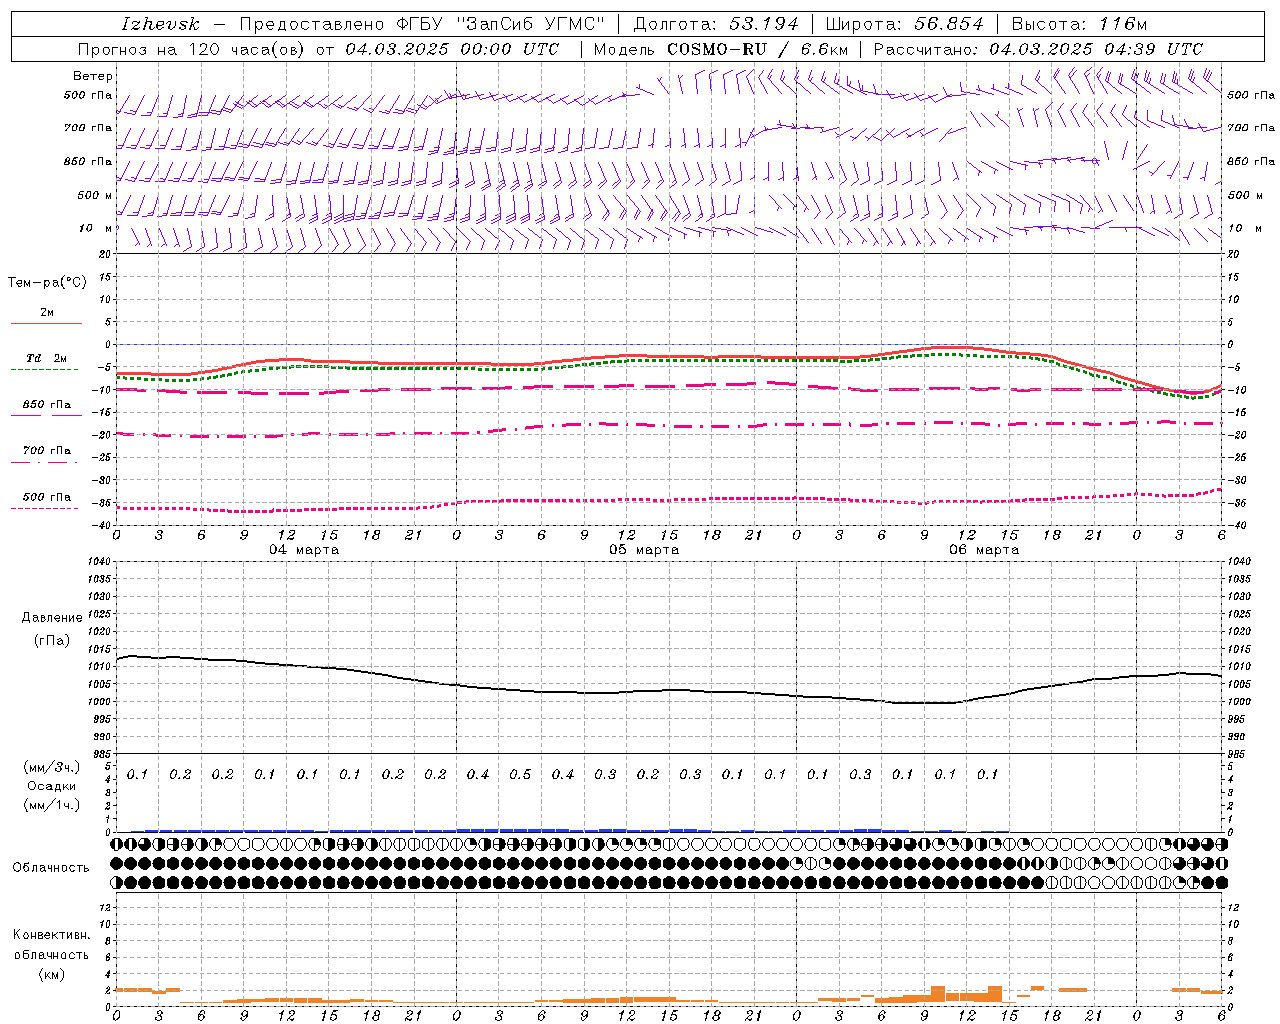Click the 'Тем-ра(°C)' temperature panel label
This screenshot has width=1280, height=1024.
[47, 283]
